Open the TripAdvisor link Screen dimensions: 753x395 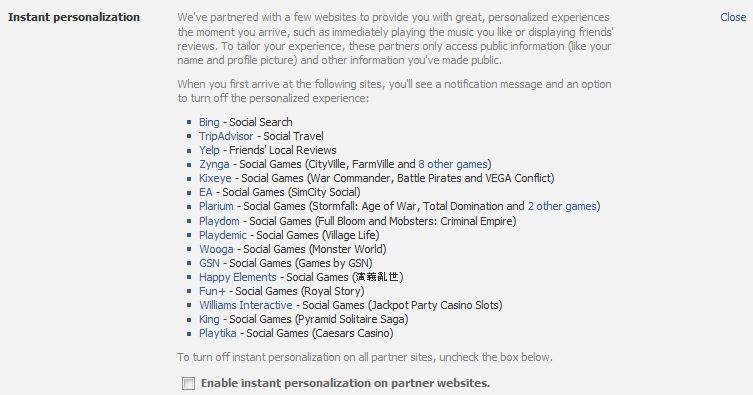226,136
